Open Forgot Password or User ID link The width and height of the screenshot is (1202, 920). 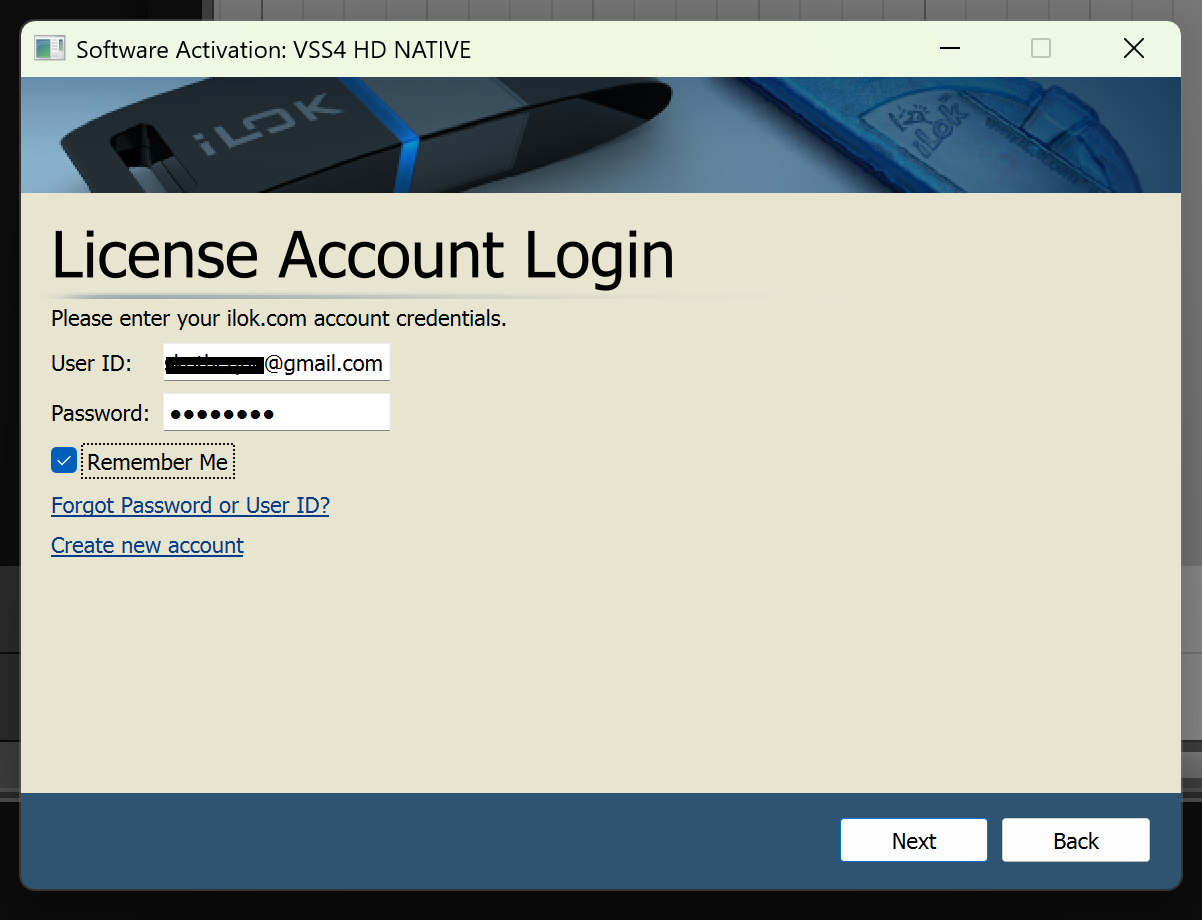(190, 505)
